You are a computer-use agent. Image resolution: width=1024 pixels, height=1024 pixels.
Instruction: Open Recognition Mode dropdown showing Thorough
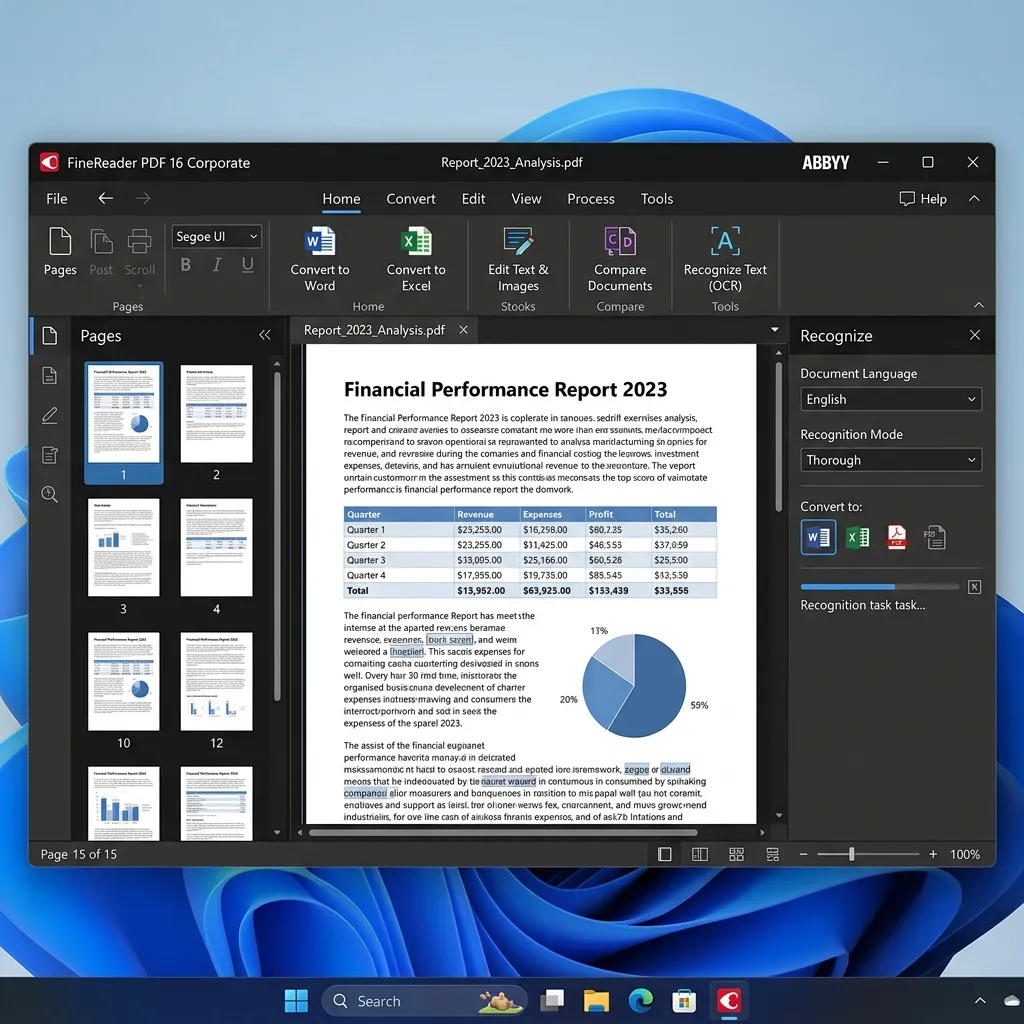[891, 460]
